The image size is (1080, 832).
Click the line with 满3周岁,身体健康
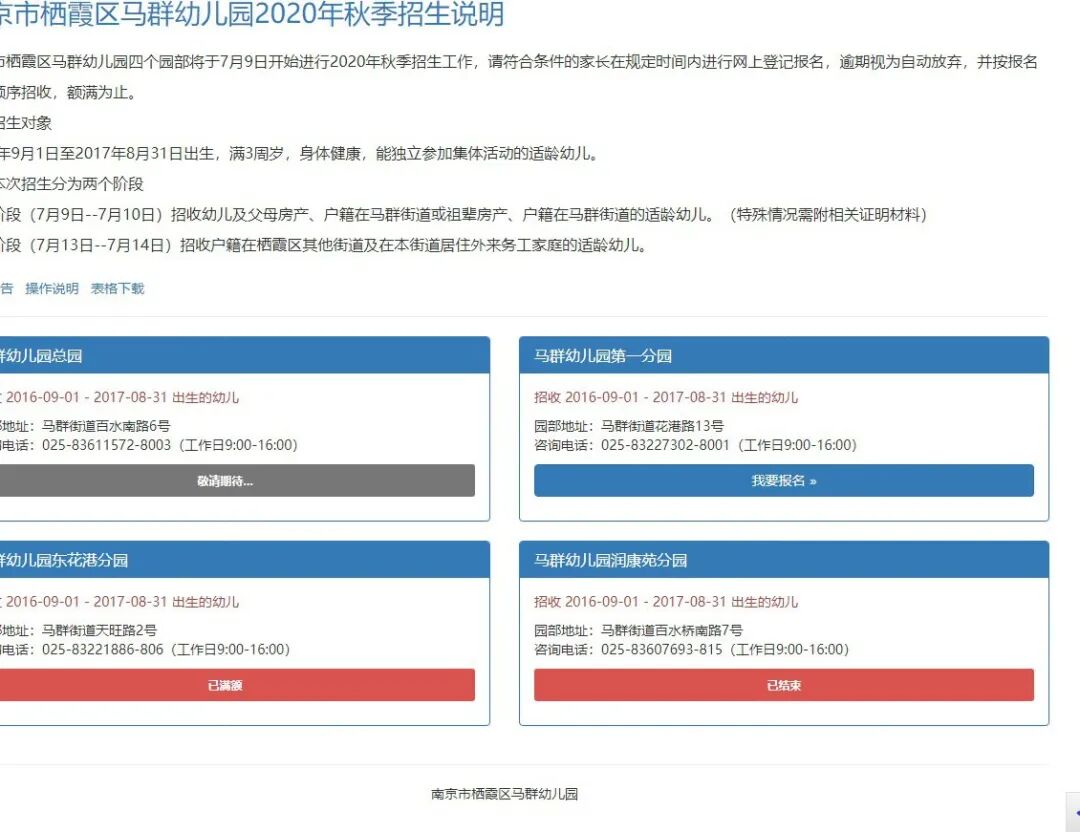(x=299, y=154)
